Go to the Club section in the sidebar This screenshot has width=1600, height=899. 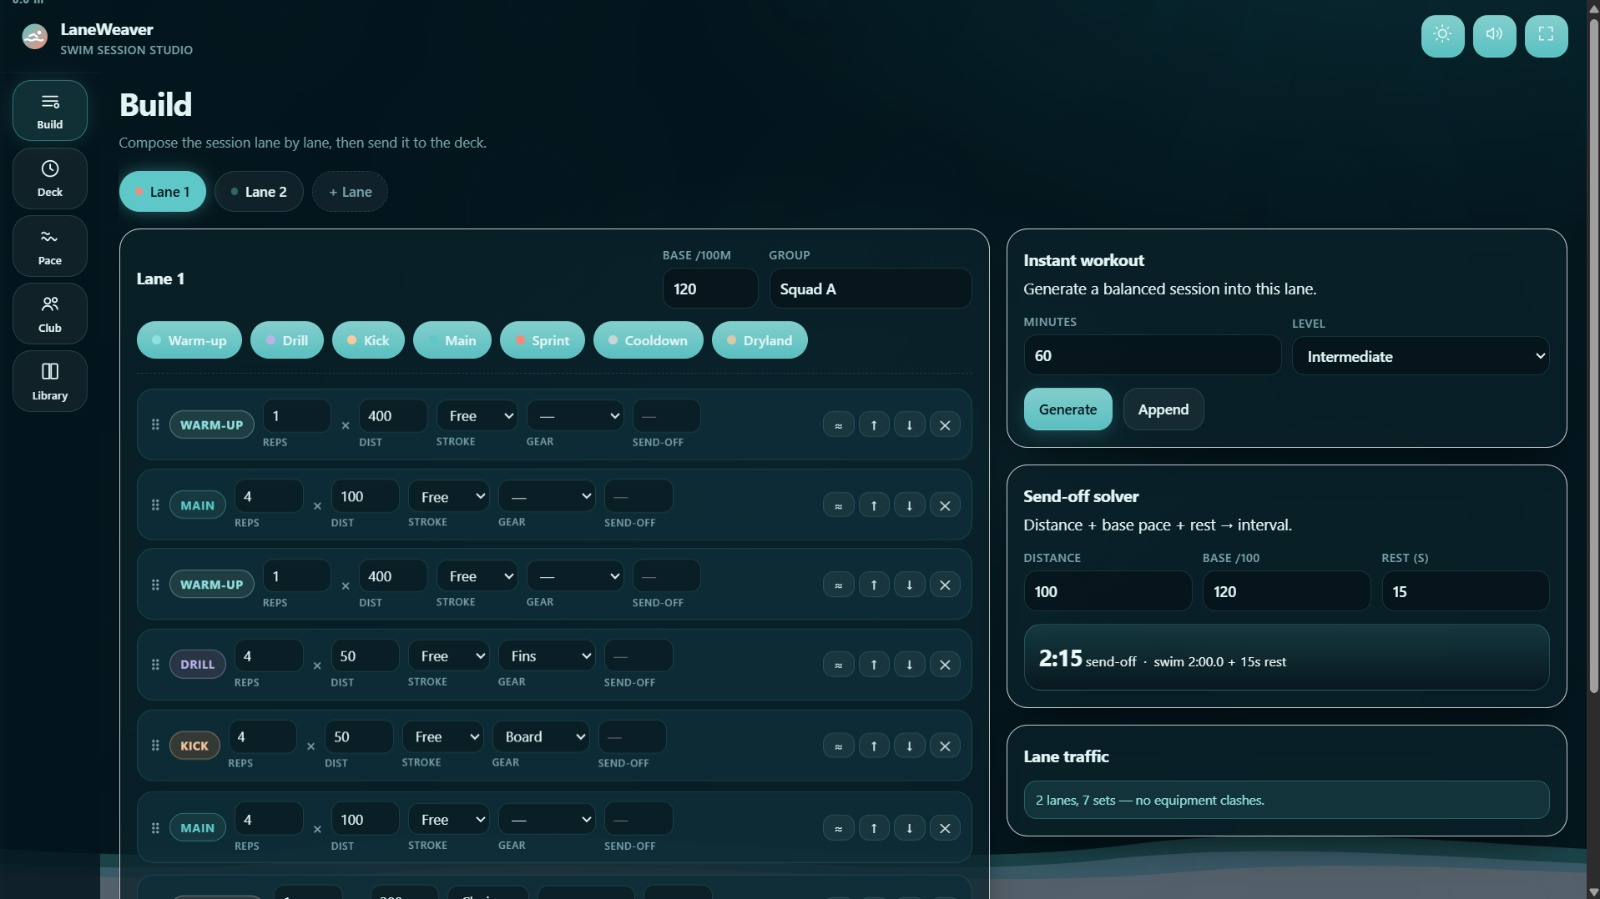(x=50, y=314)
